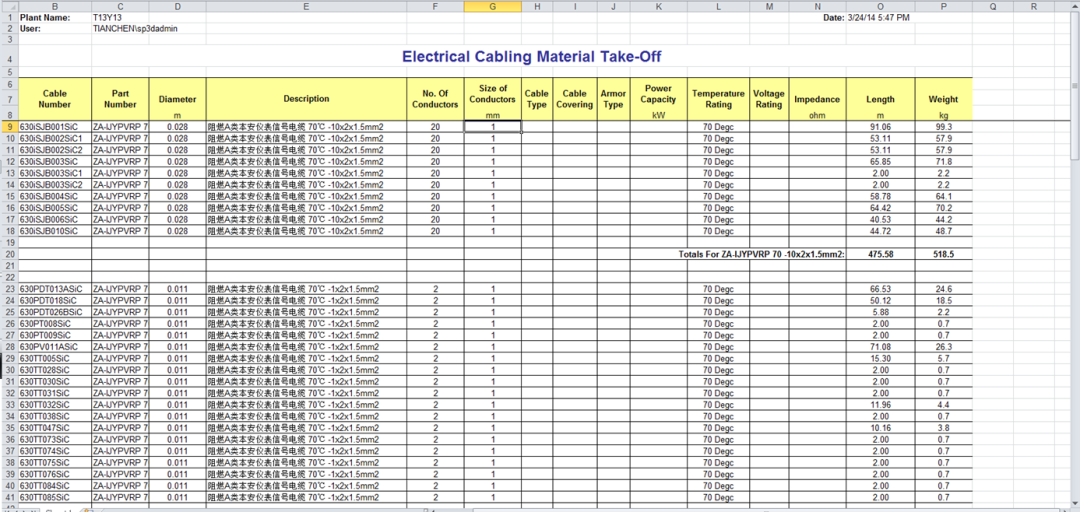1080x512 pixels.
Task: Click cable number '630iSJB002SiC2'
Action: (50, 150)
